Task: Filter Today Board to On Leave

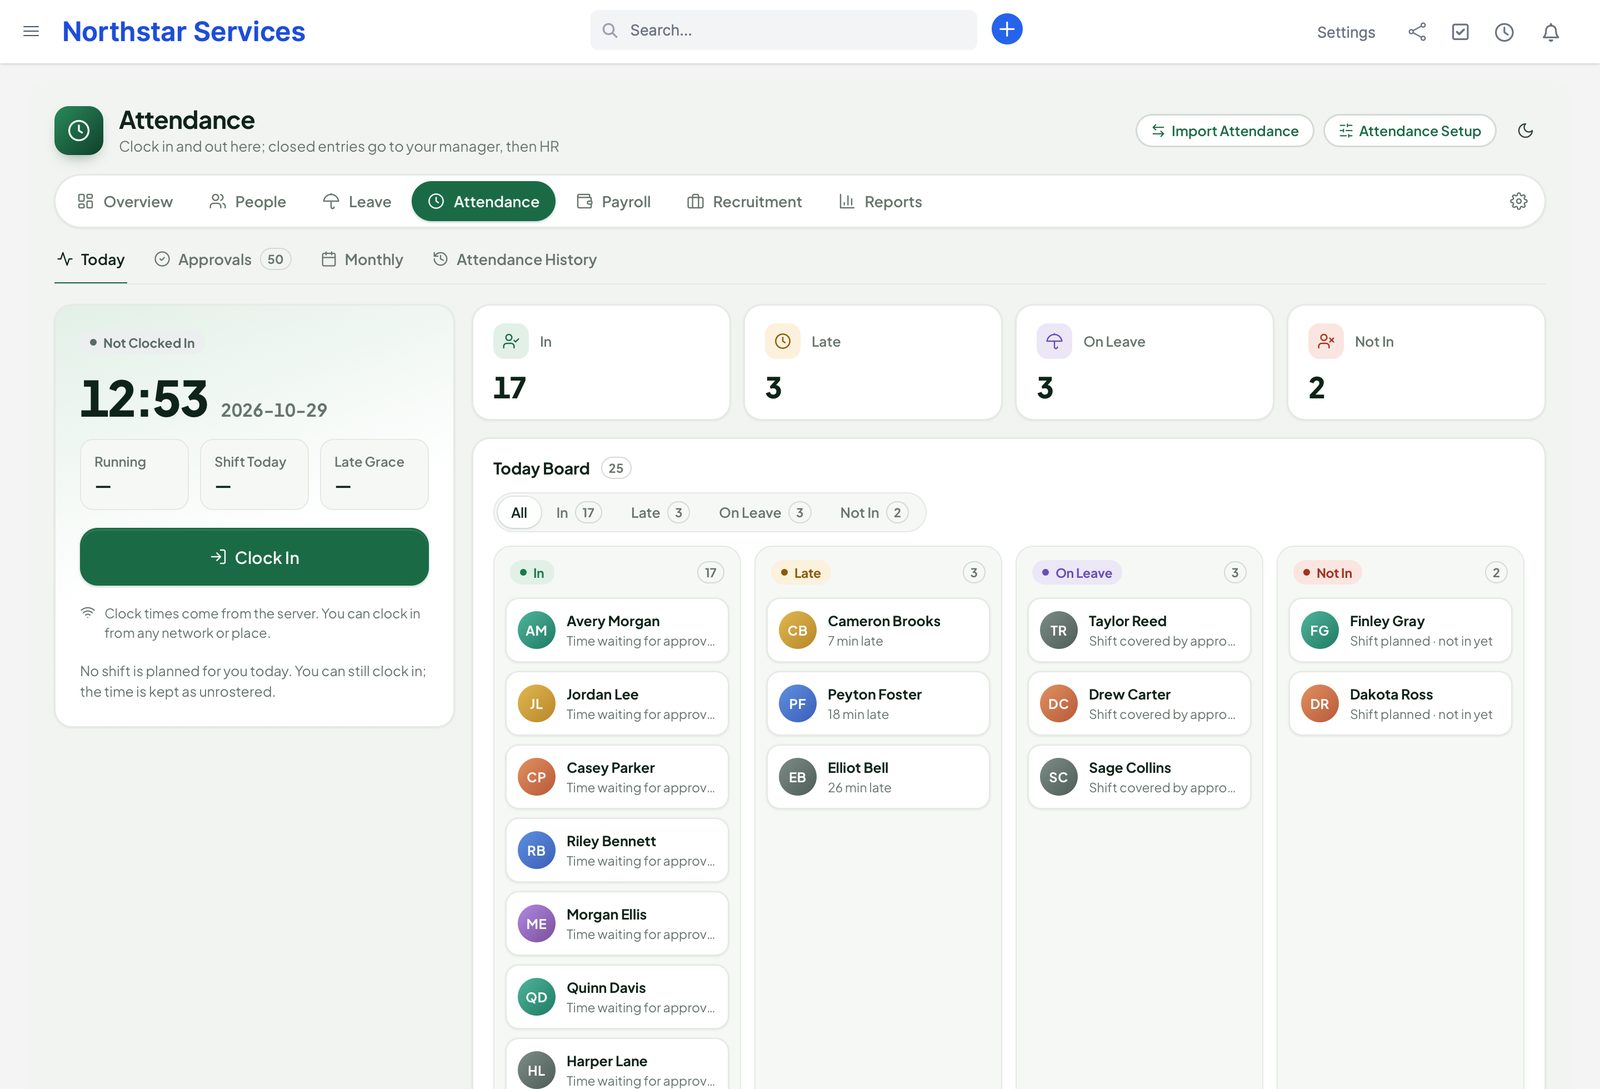Action: click(764, 513)
